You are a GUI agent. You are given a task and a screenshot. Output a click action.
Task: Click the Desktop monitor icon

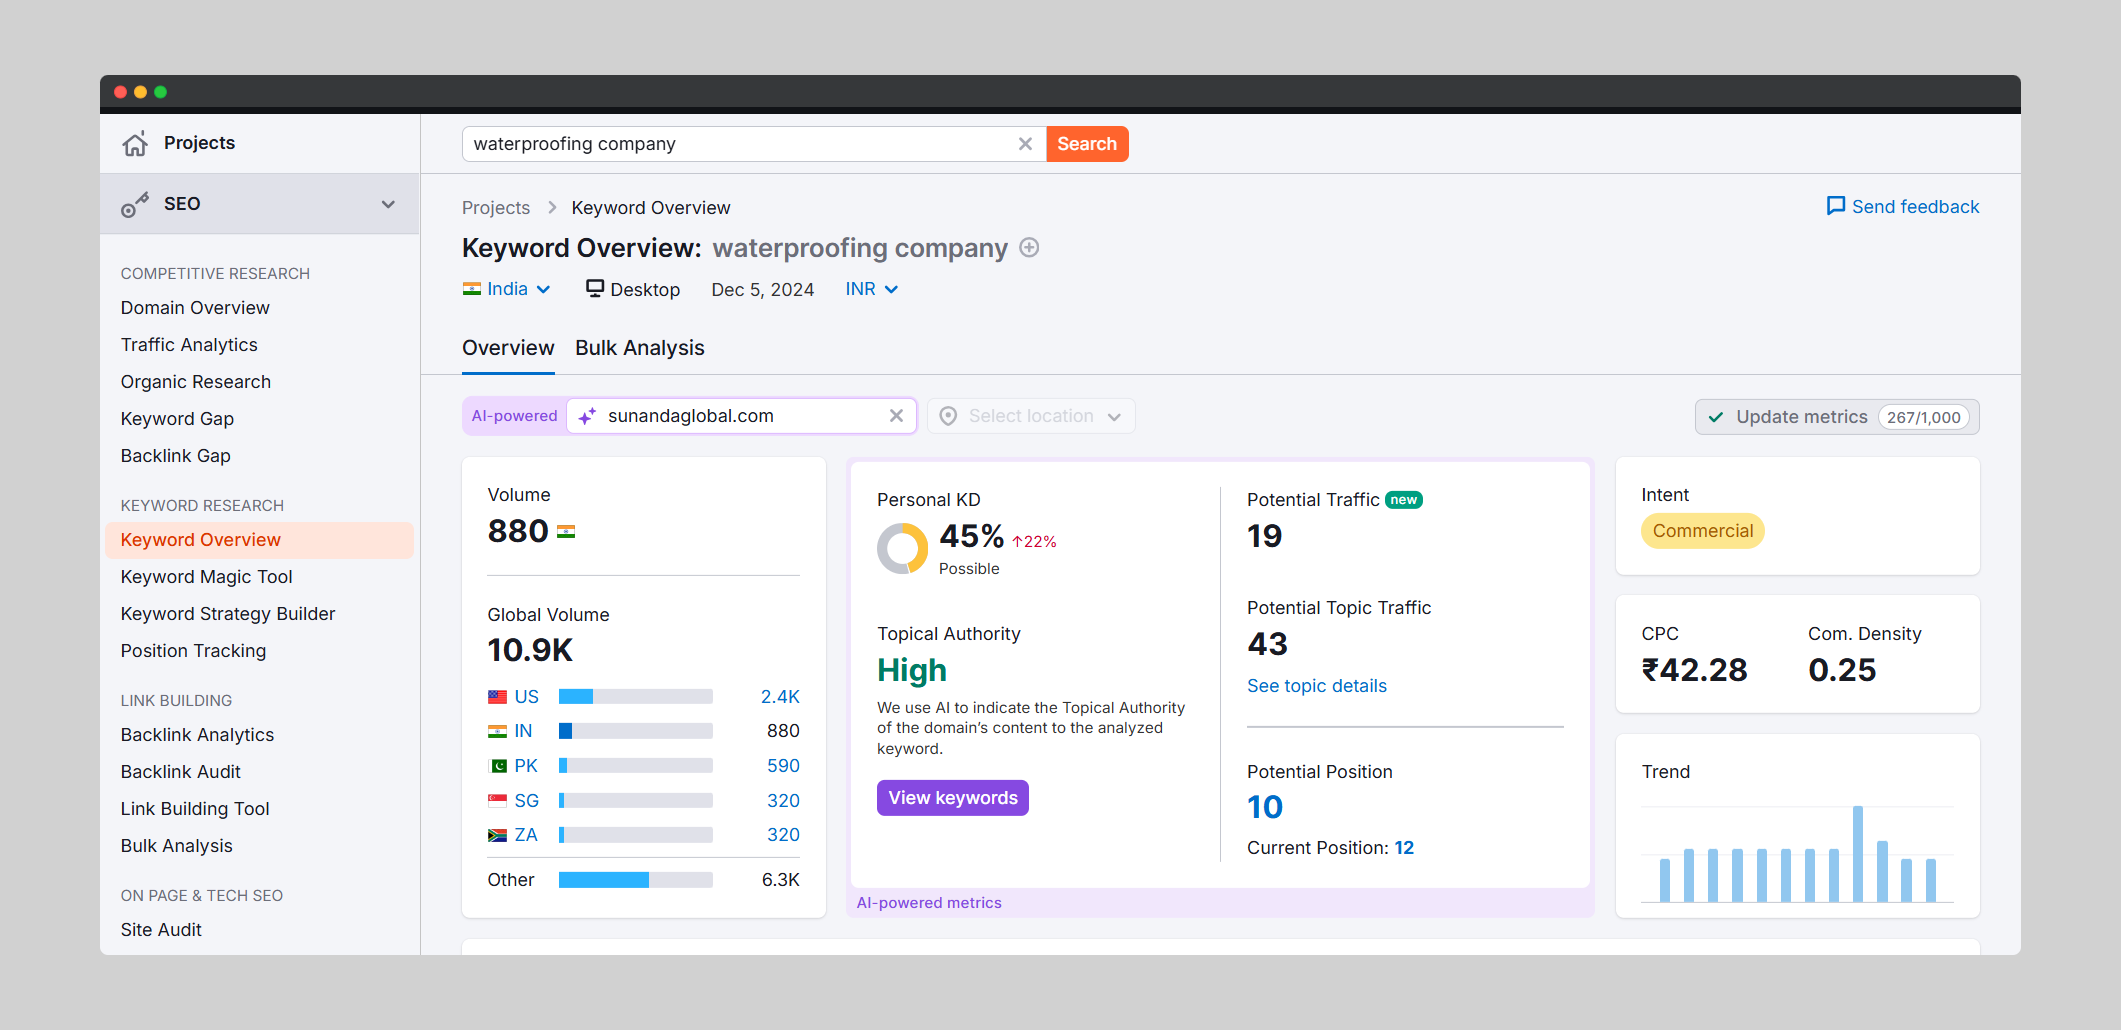(595, 289)
